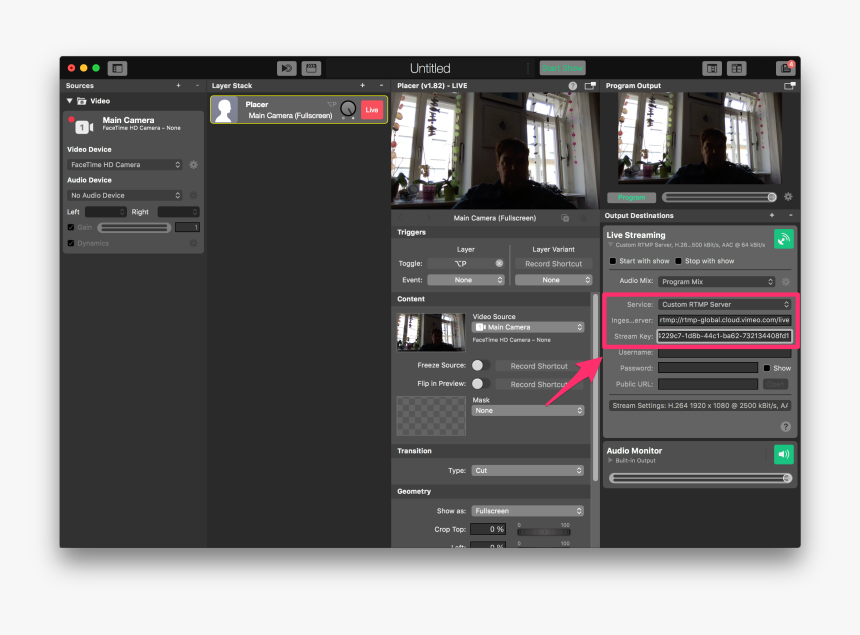This screenshot has height=635, width=860.
Task: Click Freeze Source Record Shortcut button
Action: click(539, 366)
